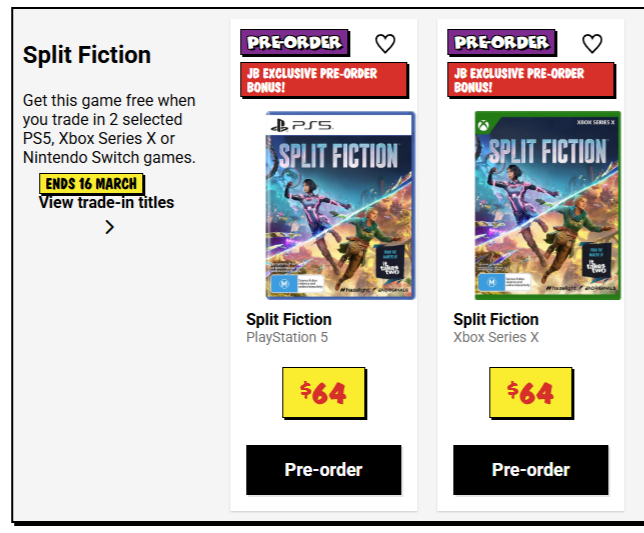Click the PlayStation 5 platform label
Screen dimensions: 644x533
coord(287,337)
